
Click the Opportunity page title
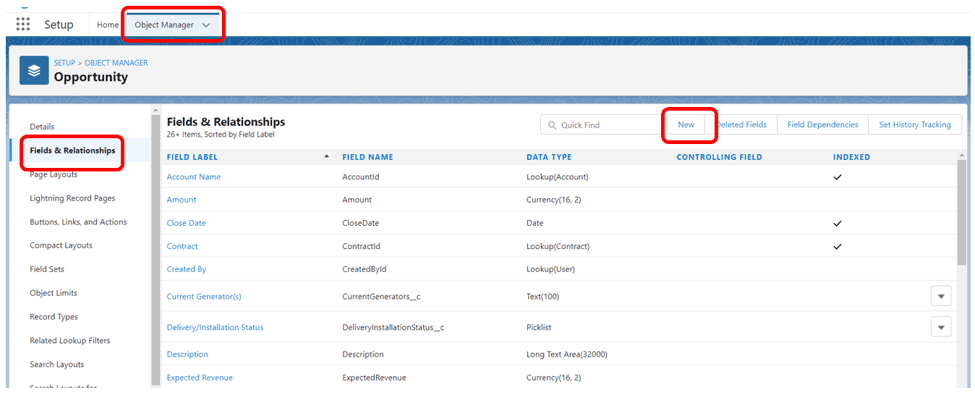tap(91, 77)
